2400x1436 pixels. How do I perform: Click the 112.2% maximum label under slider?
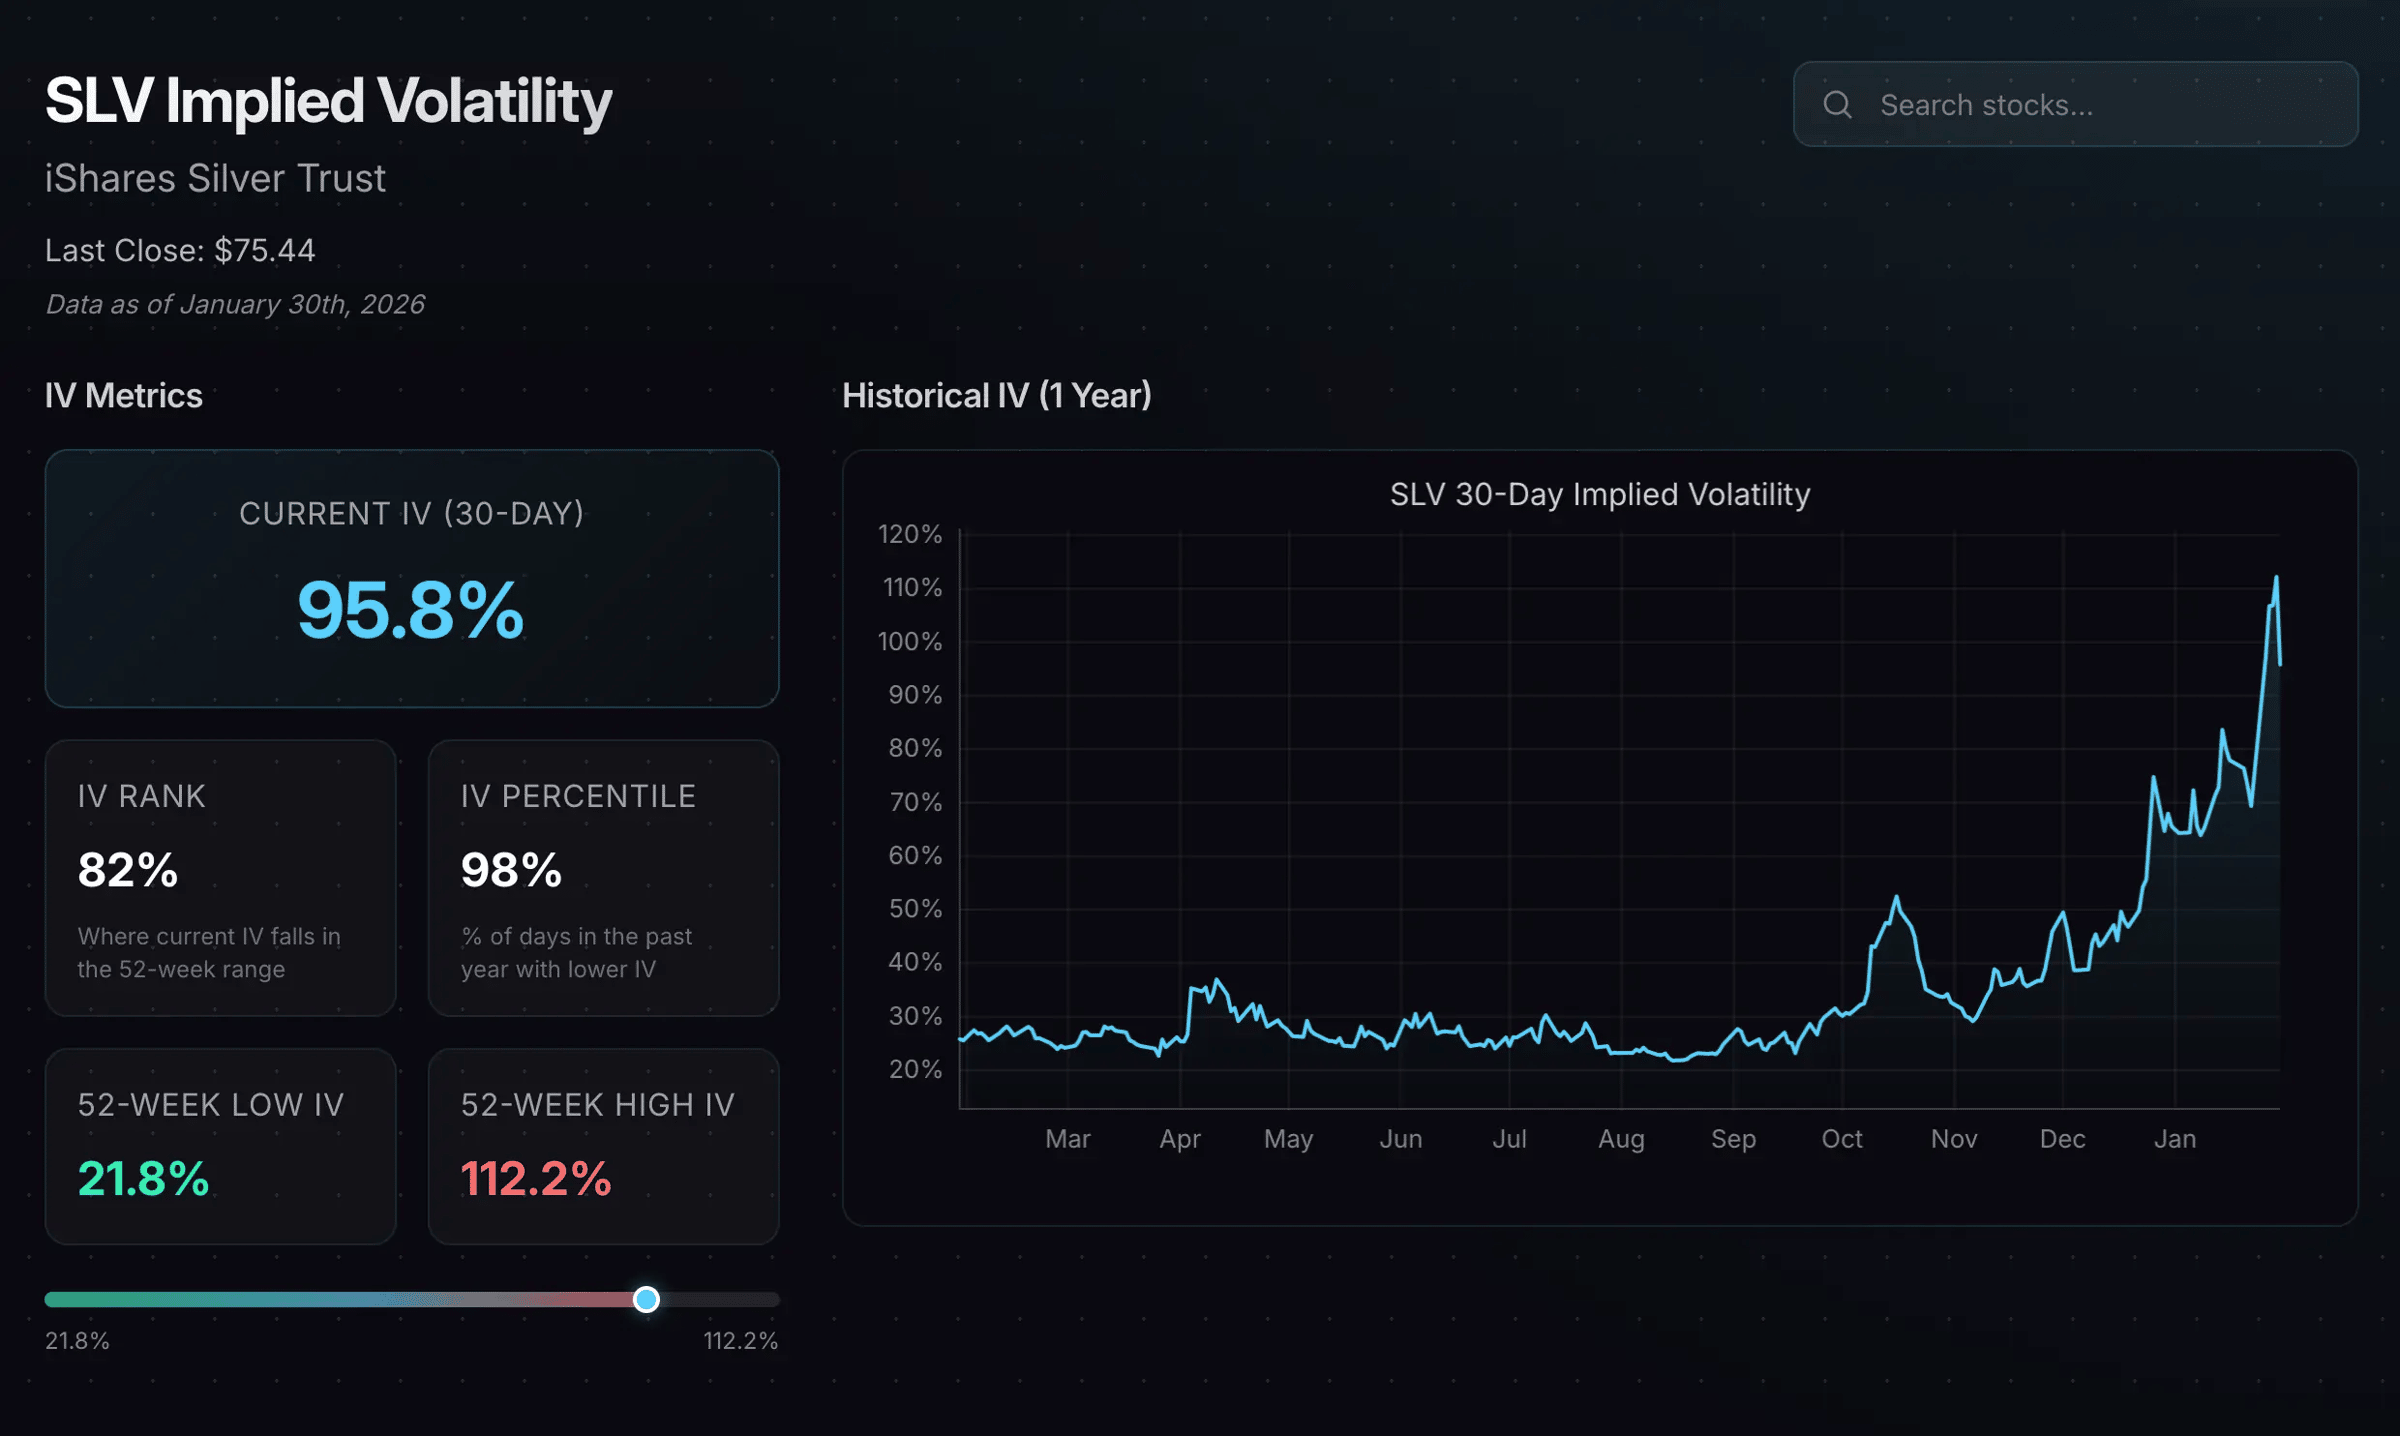tap(740, 1341)
